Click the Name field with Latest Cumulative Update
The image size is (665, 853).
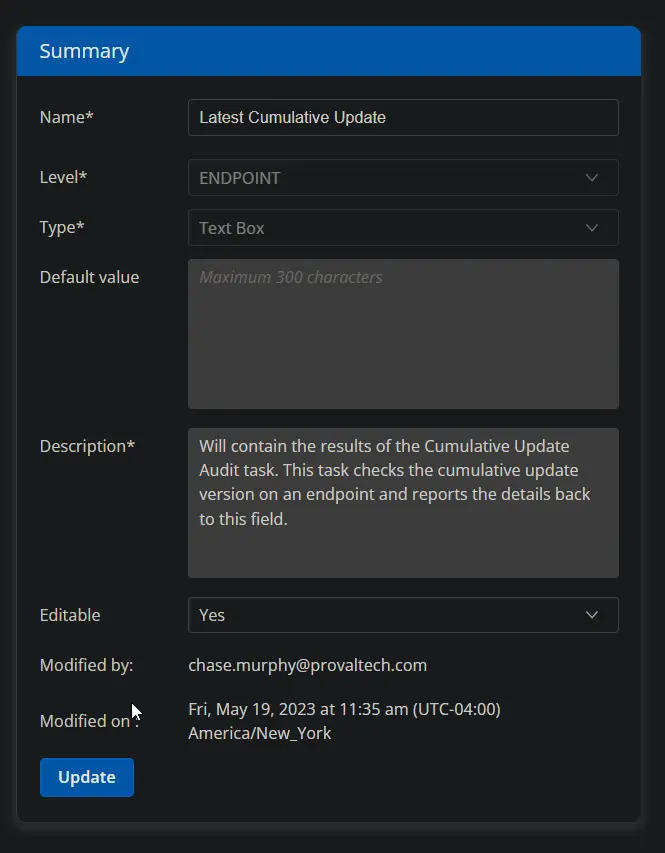pos(403,118)
